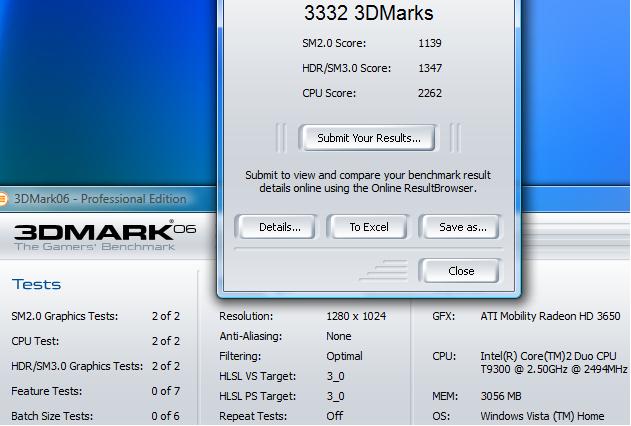The height and width of the screenshot is (426, 631).
Task: Open the Details dialog
Action: point(277,227)
